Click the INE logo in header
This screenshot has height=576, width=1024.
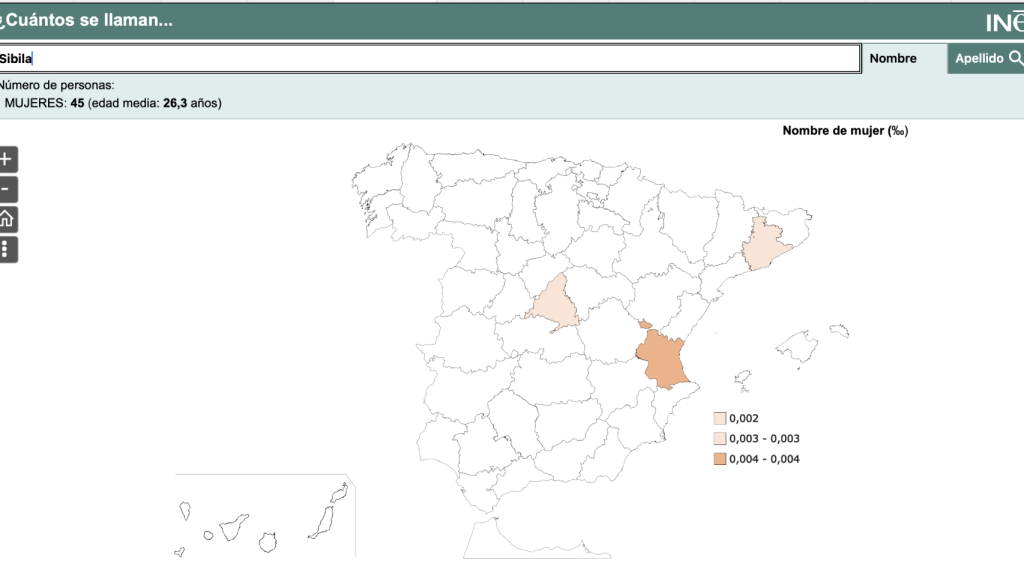click(1004, 23)
